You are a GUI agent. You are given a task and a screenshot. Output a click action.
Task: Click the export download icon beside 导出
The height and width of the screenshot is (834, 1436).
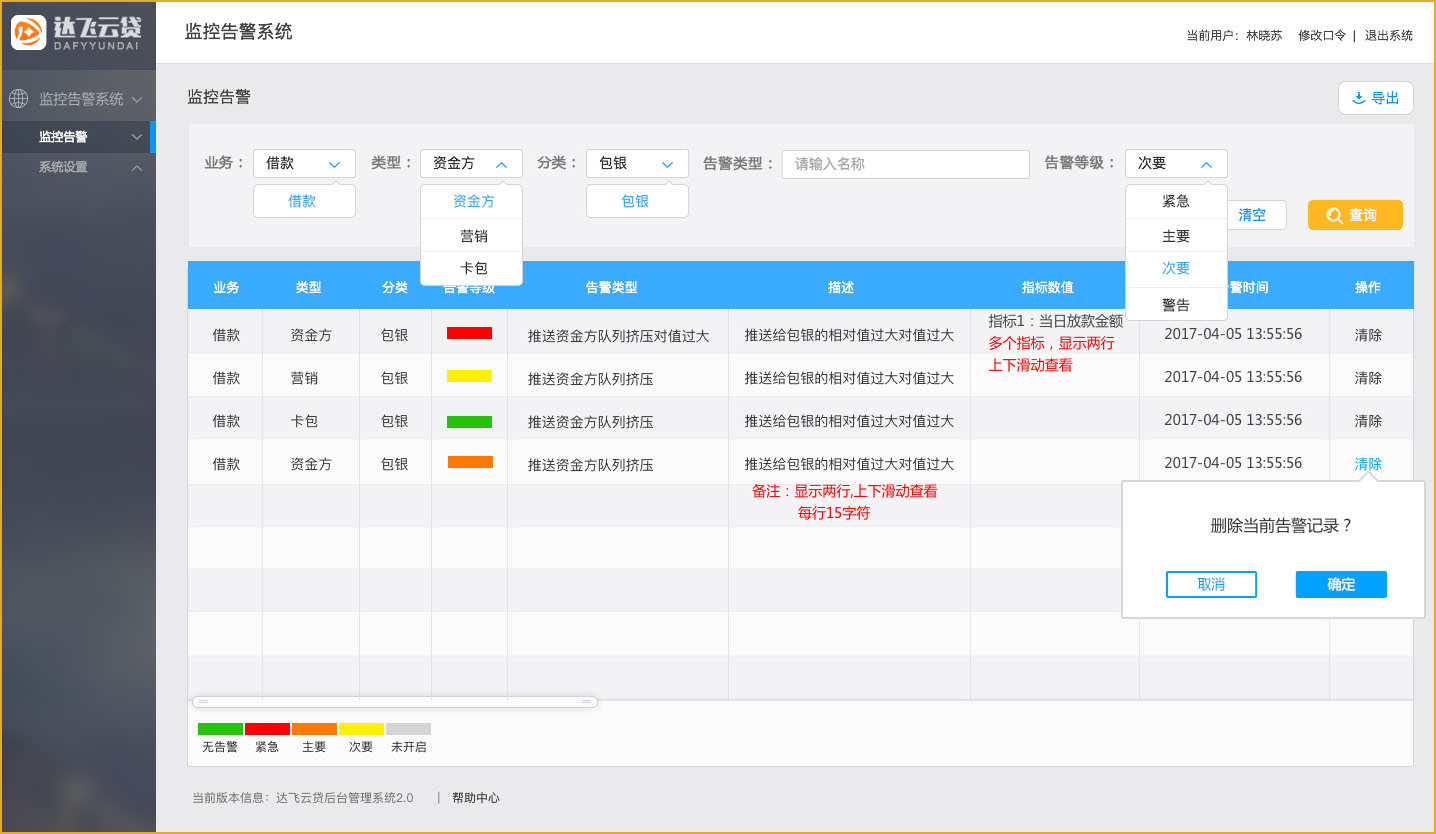pyautogui.click(x=1359, y=97)
